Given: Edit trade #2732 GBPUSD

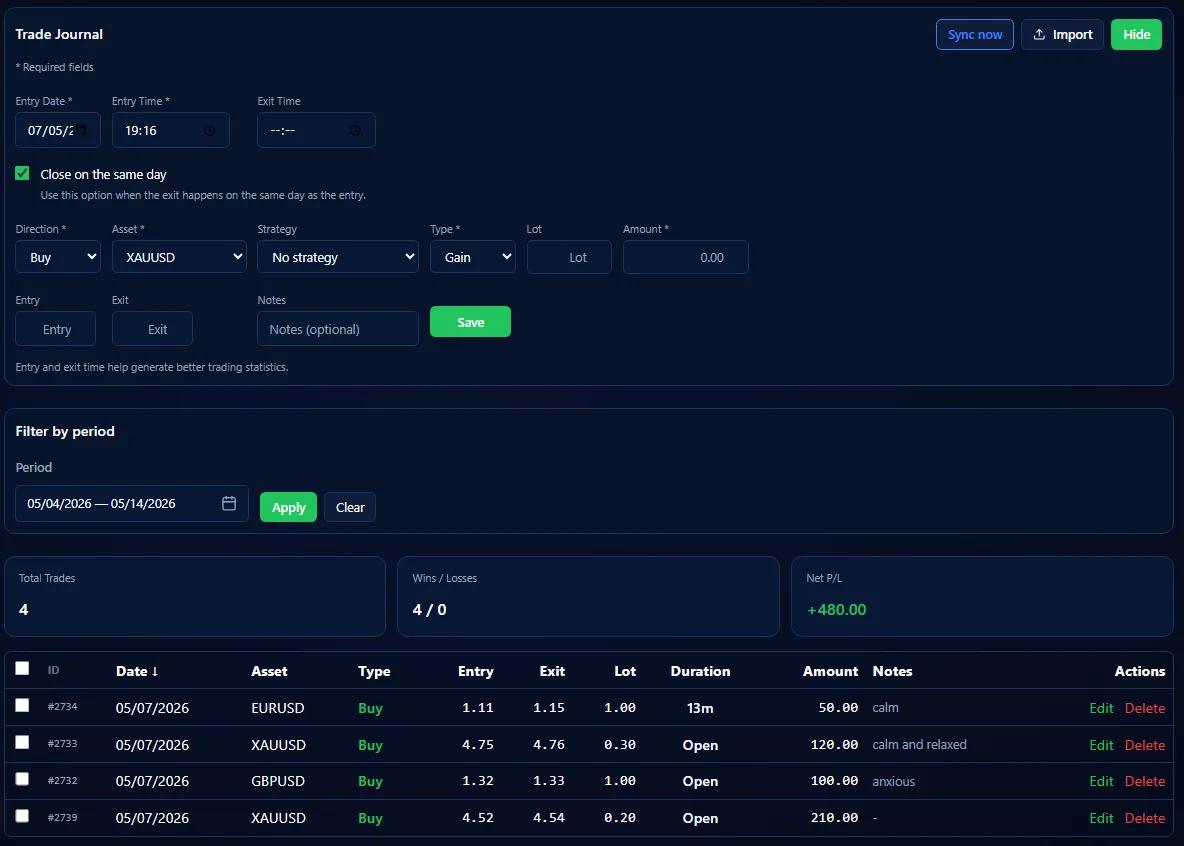Looking at the screenshot, I should (x=1101, y=781).
